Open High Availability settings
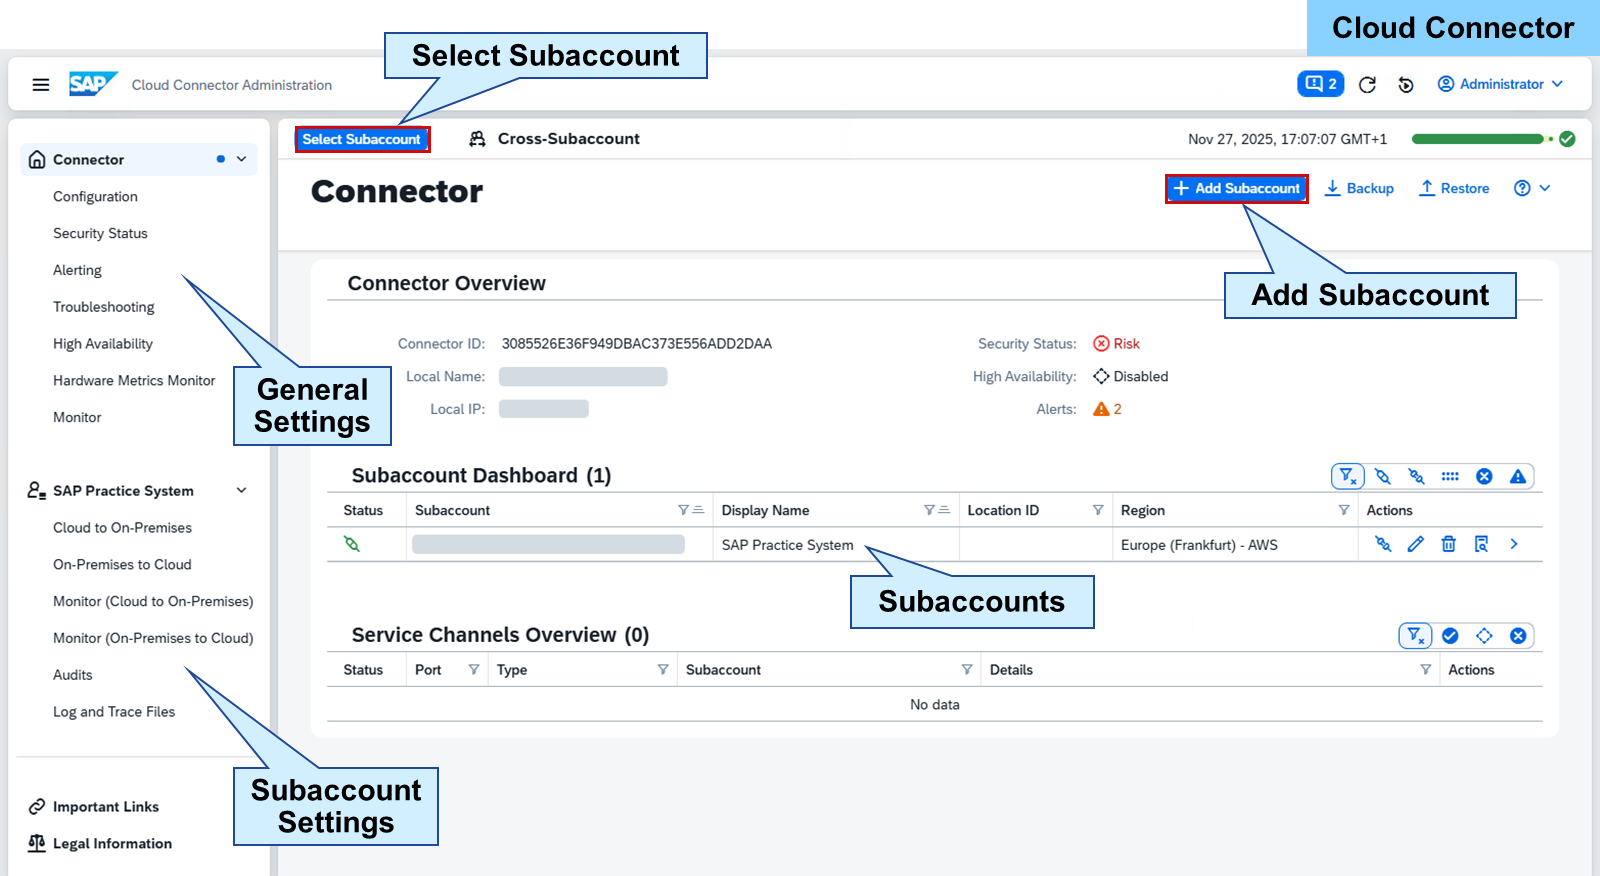1600x876 pixels. (103, 344)
